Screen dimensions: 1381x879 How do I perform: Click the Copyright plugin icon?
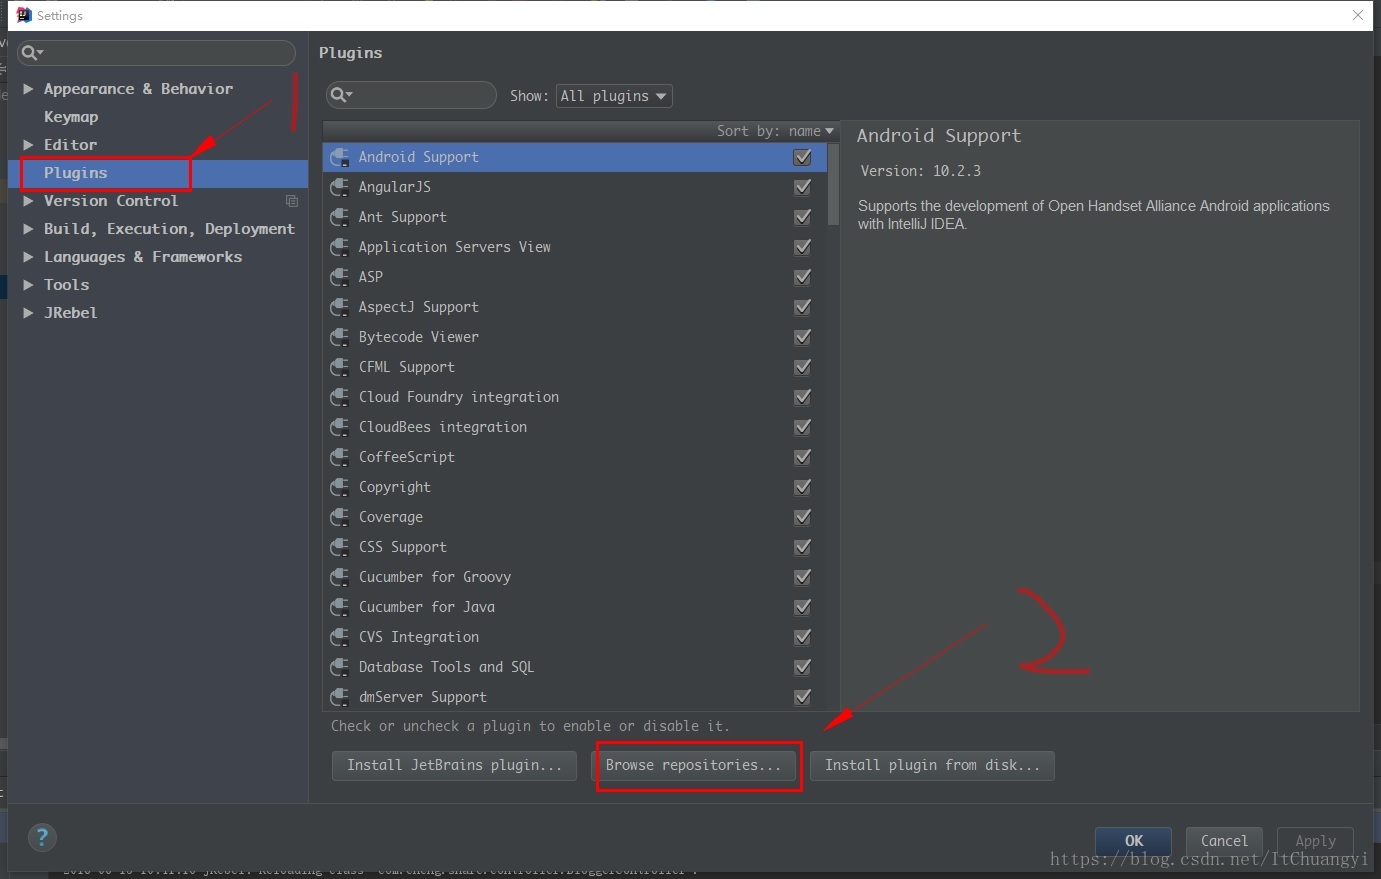tap(340, 487)
